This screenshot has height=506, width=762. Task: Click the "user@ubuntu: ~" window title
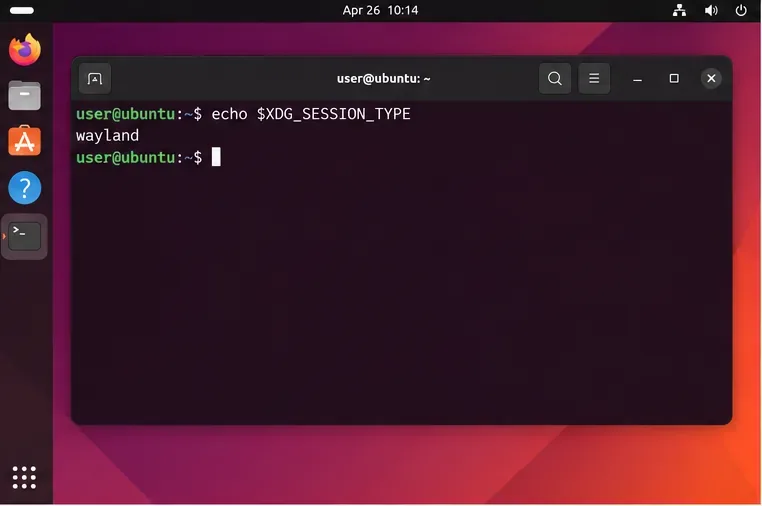click(383, 79)
